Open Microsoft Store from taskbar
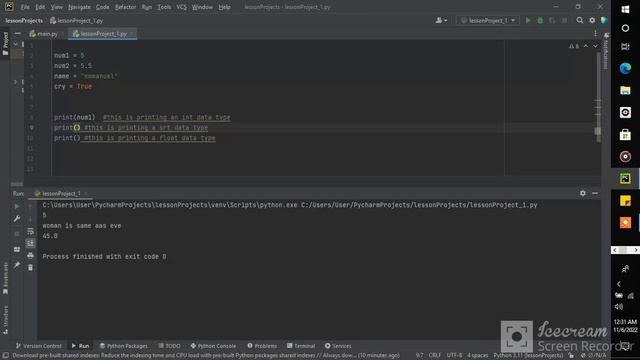The width and height of the screenshot is (640, 360). coord(625,134)
